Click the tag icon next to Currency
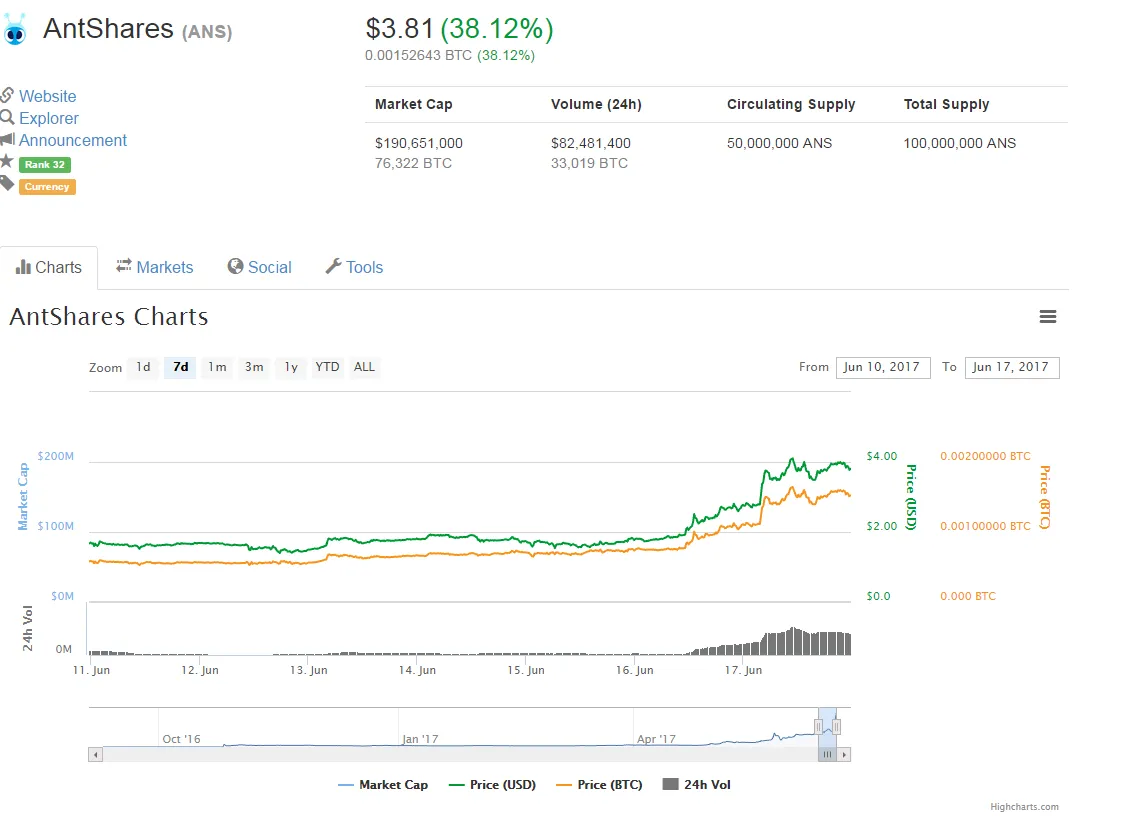This screenshot has width=1139, height=819. [7, 184]
